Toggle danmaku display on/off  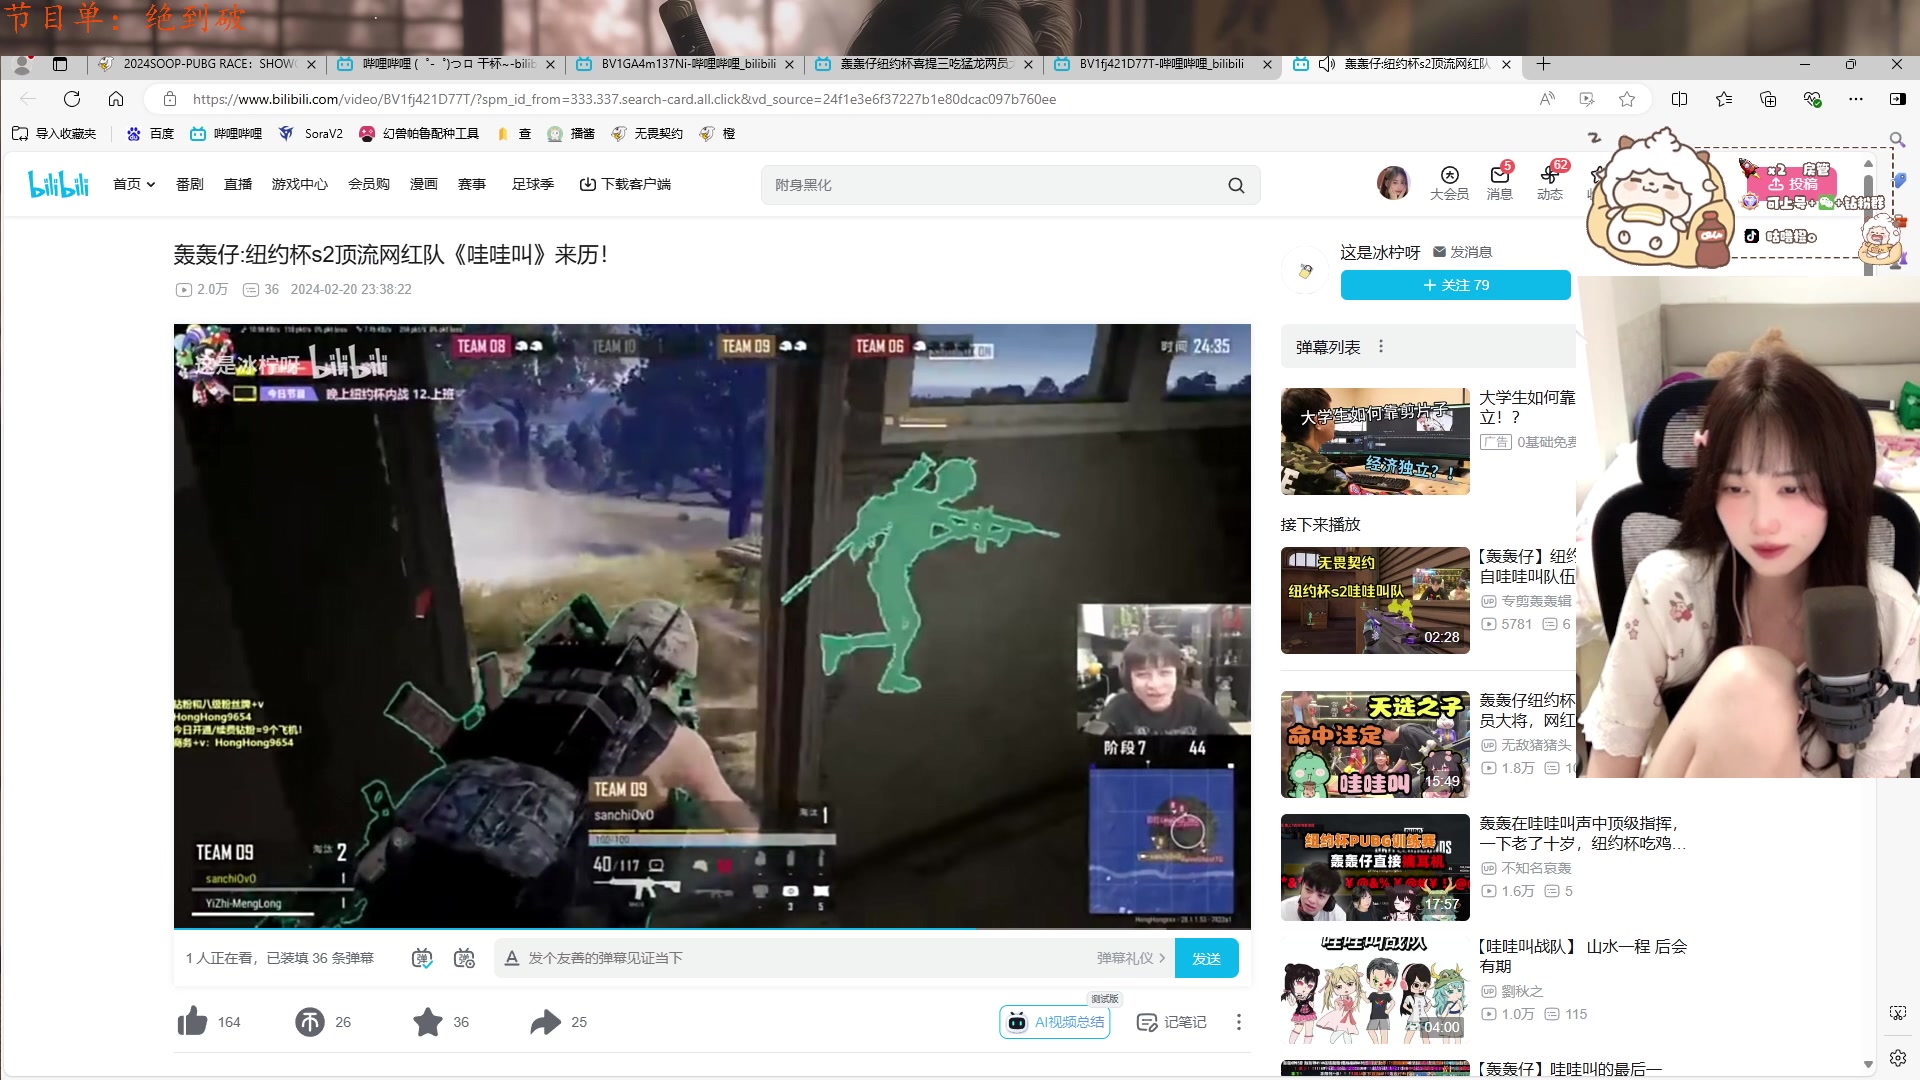(x=422, y=958)
